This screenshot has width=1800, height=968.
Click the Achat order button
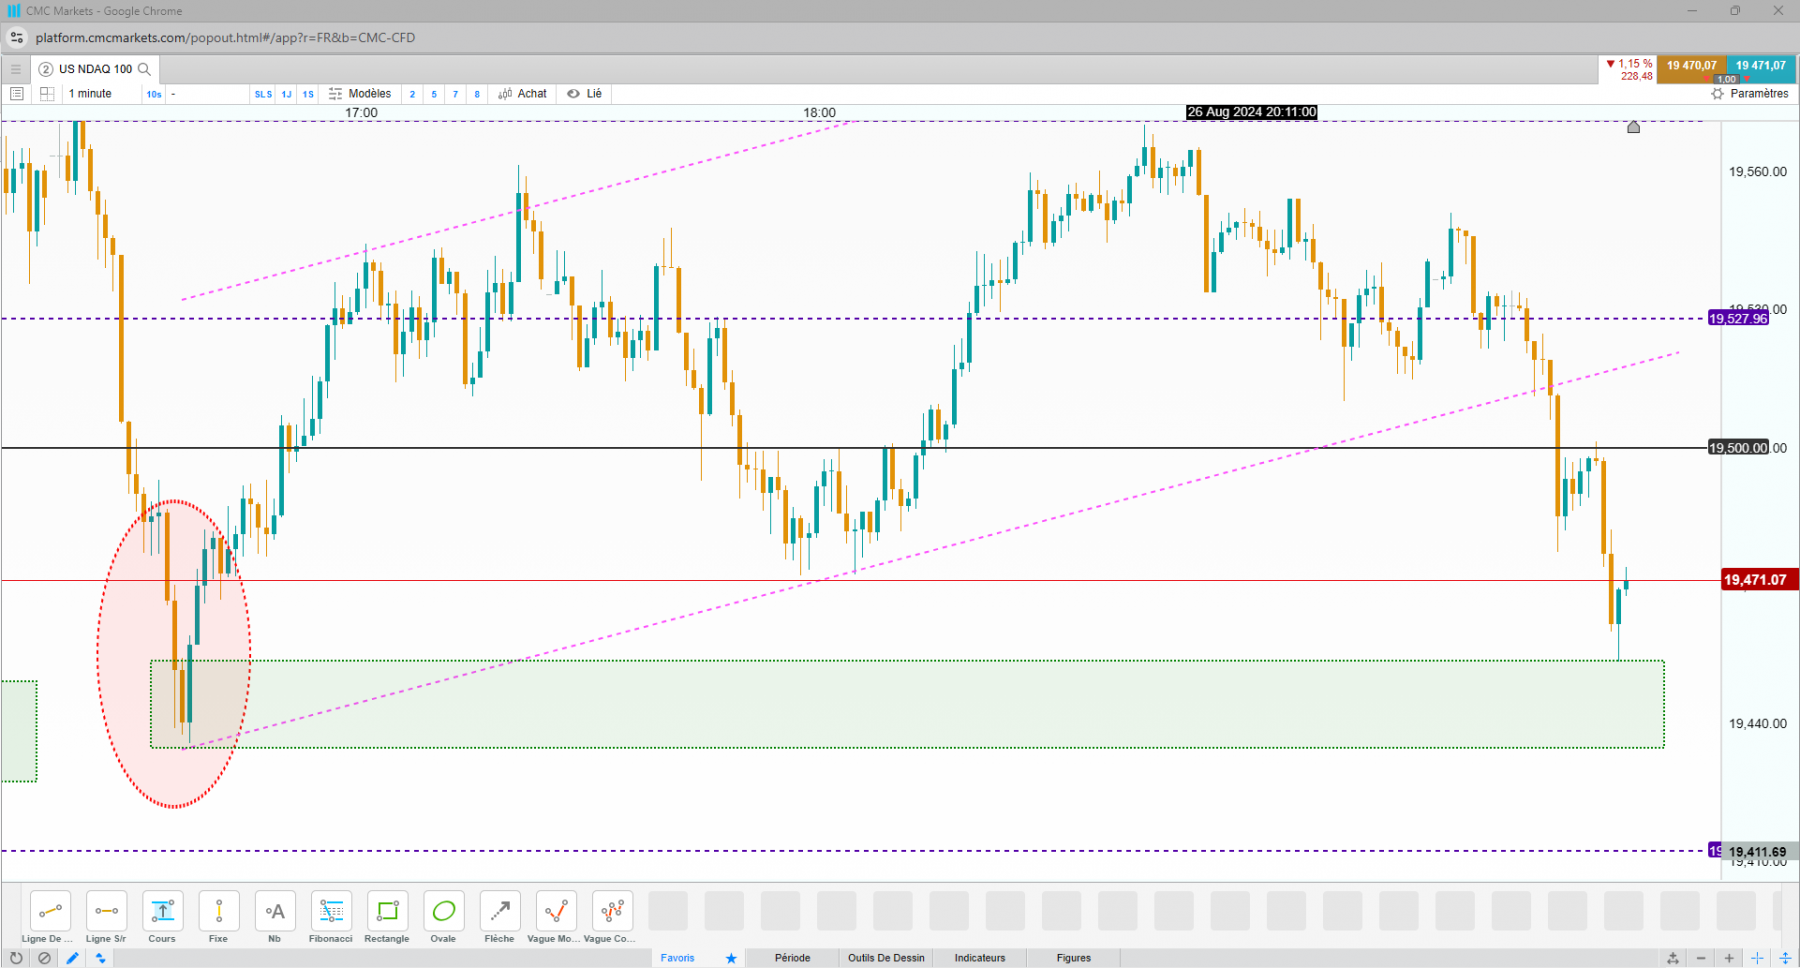[x=523, y=94]
